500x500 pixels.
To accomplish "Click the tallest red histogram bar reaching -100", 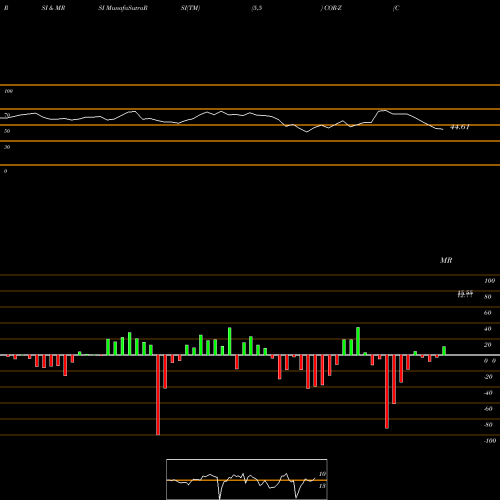I will click(158, 395).
